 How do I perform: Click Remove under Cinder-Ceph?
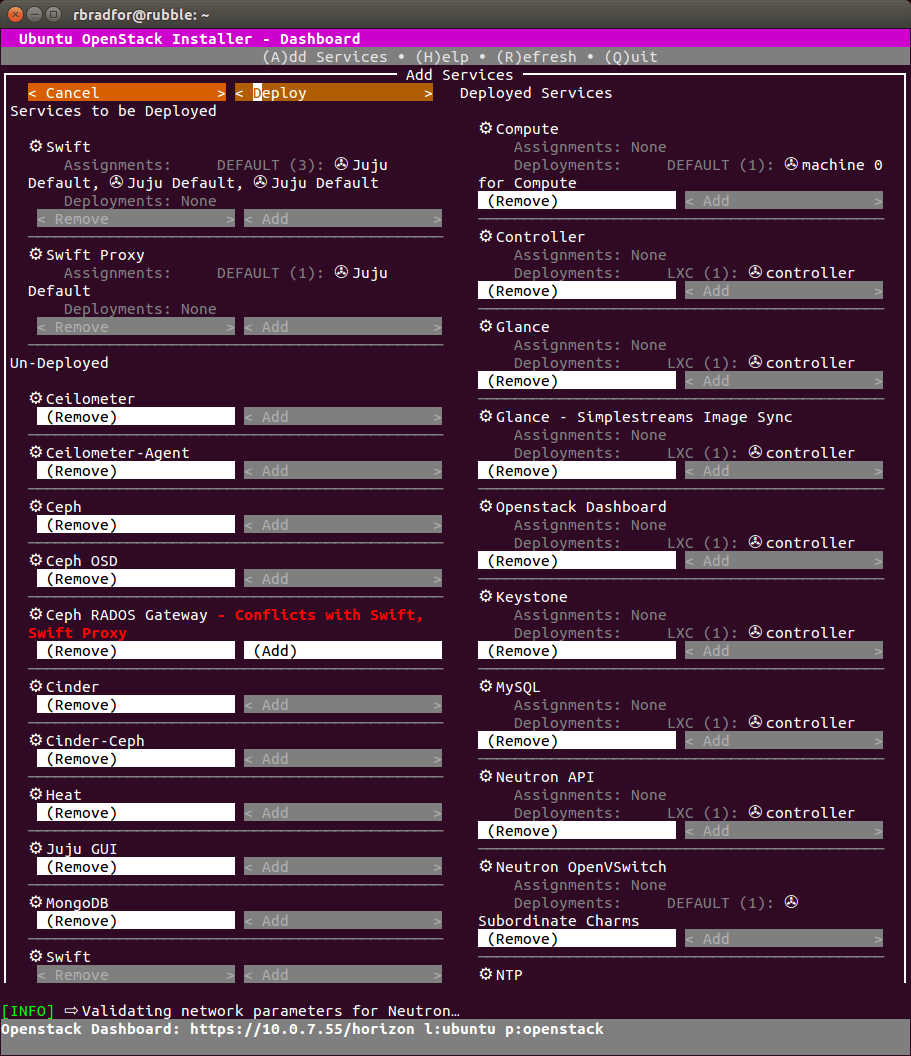point(136,758)
